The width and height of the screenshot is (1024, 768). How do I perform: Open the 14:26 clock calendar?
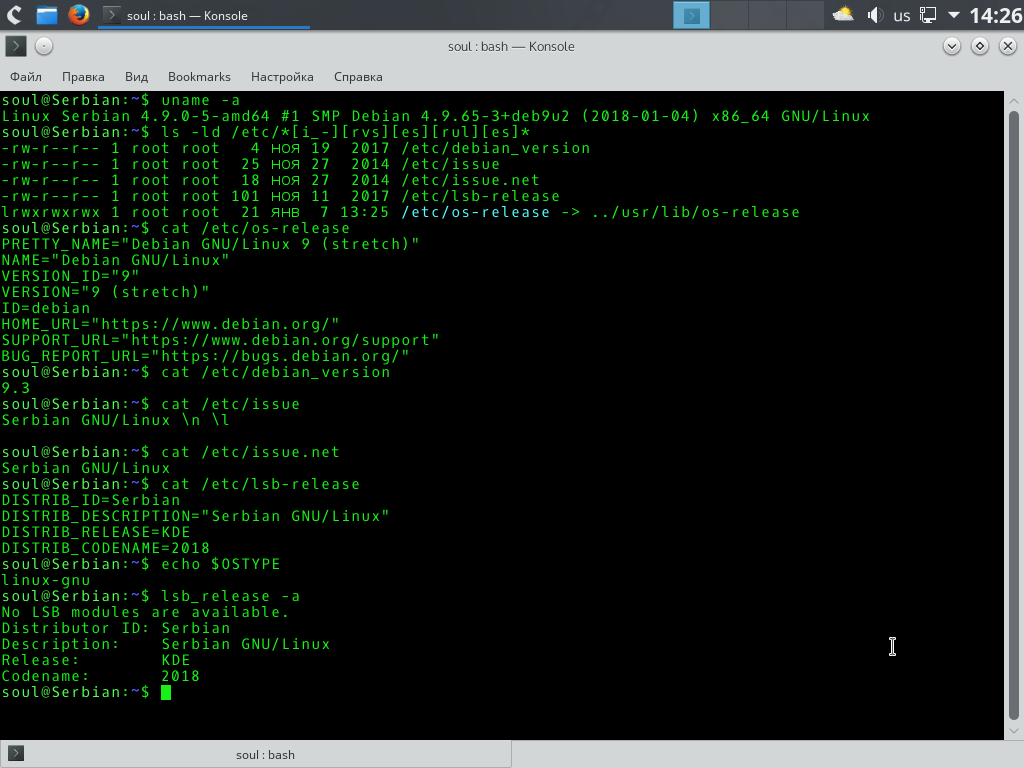coord(995,15)
